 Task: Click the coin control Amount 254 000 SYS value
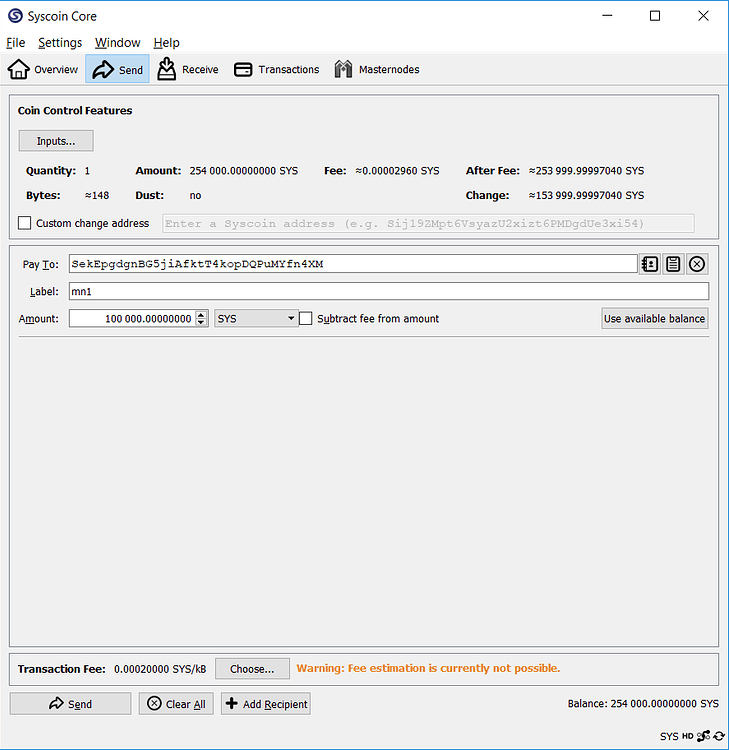pos(243,171)
